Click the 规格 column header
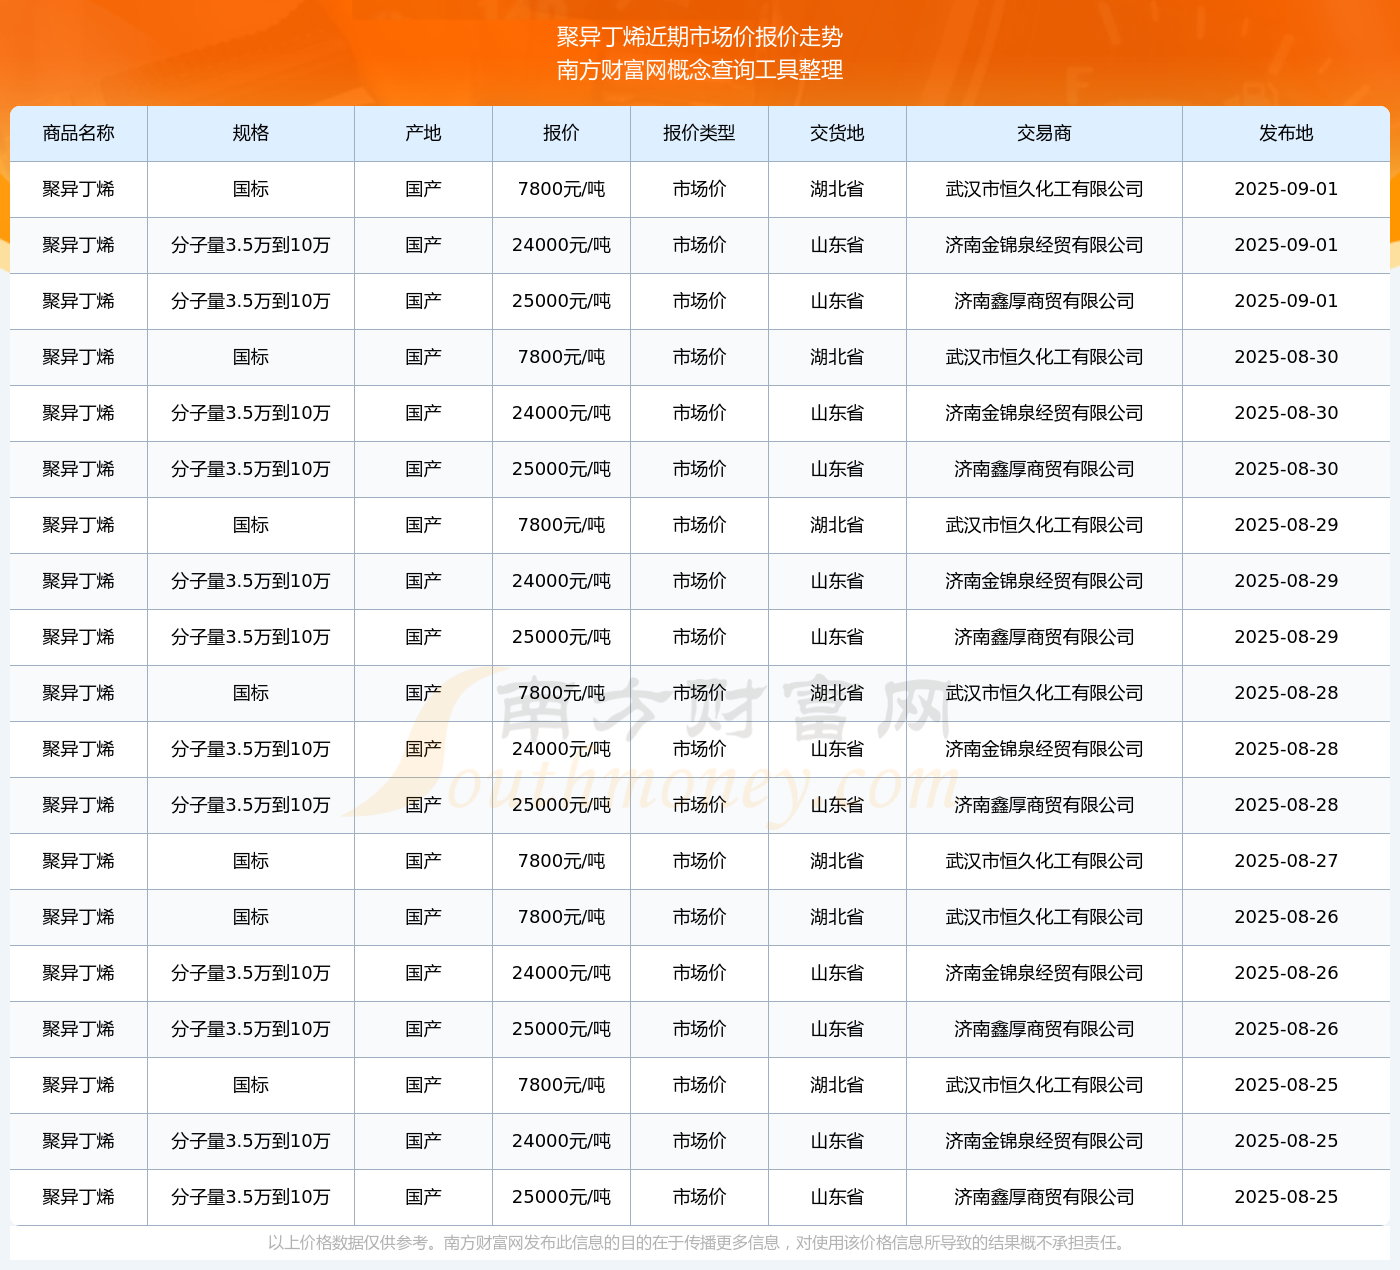The width and height of the screenshot is (1400, 1270). (x=251, y=133)
